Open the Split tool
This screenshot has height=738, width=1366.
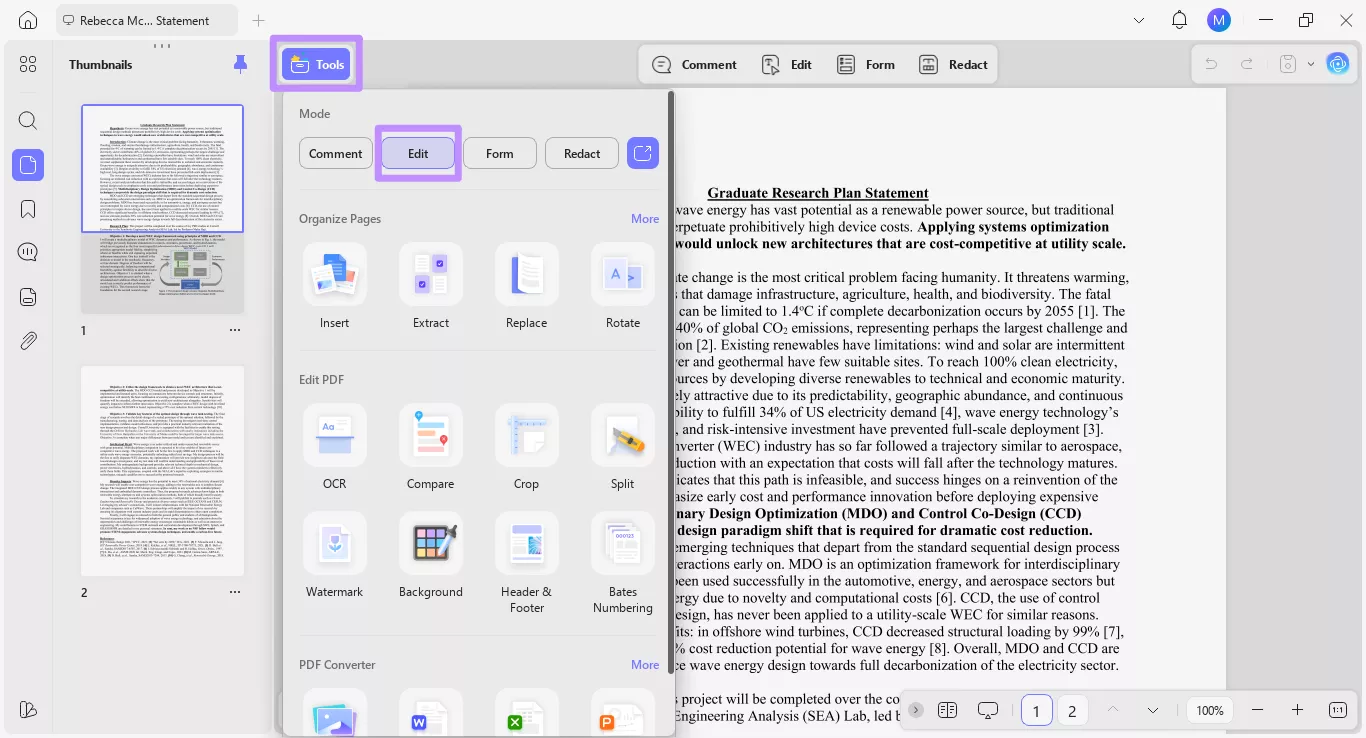(x=623, y=447)
